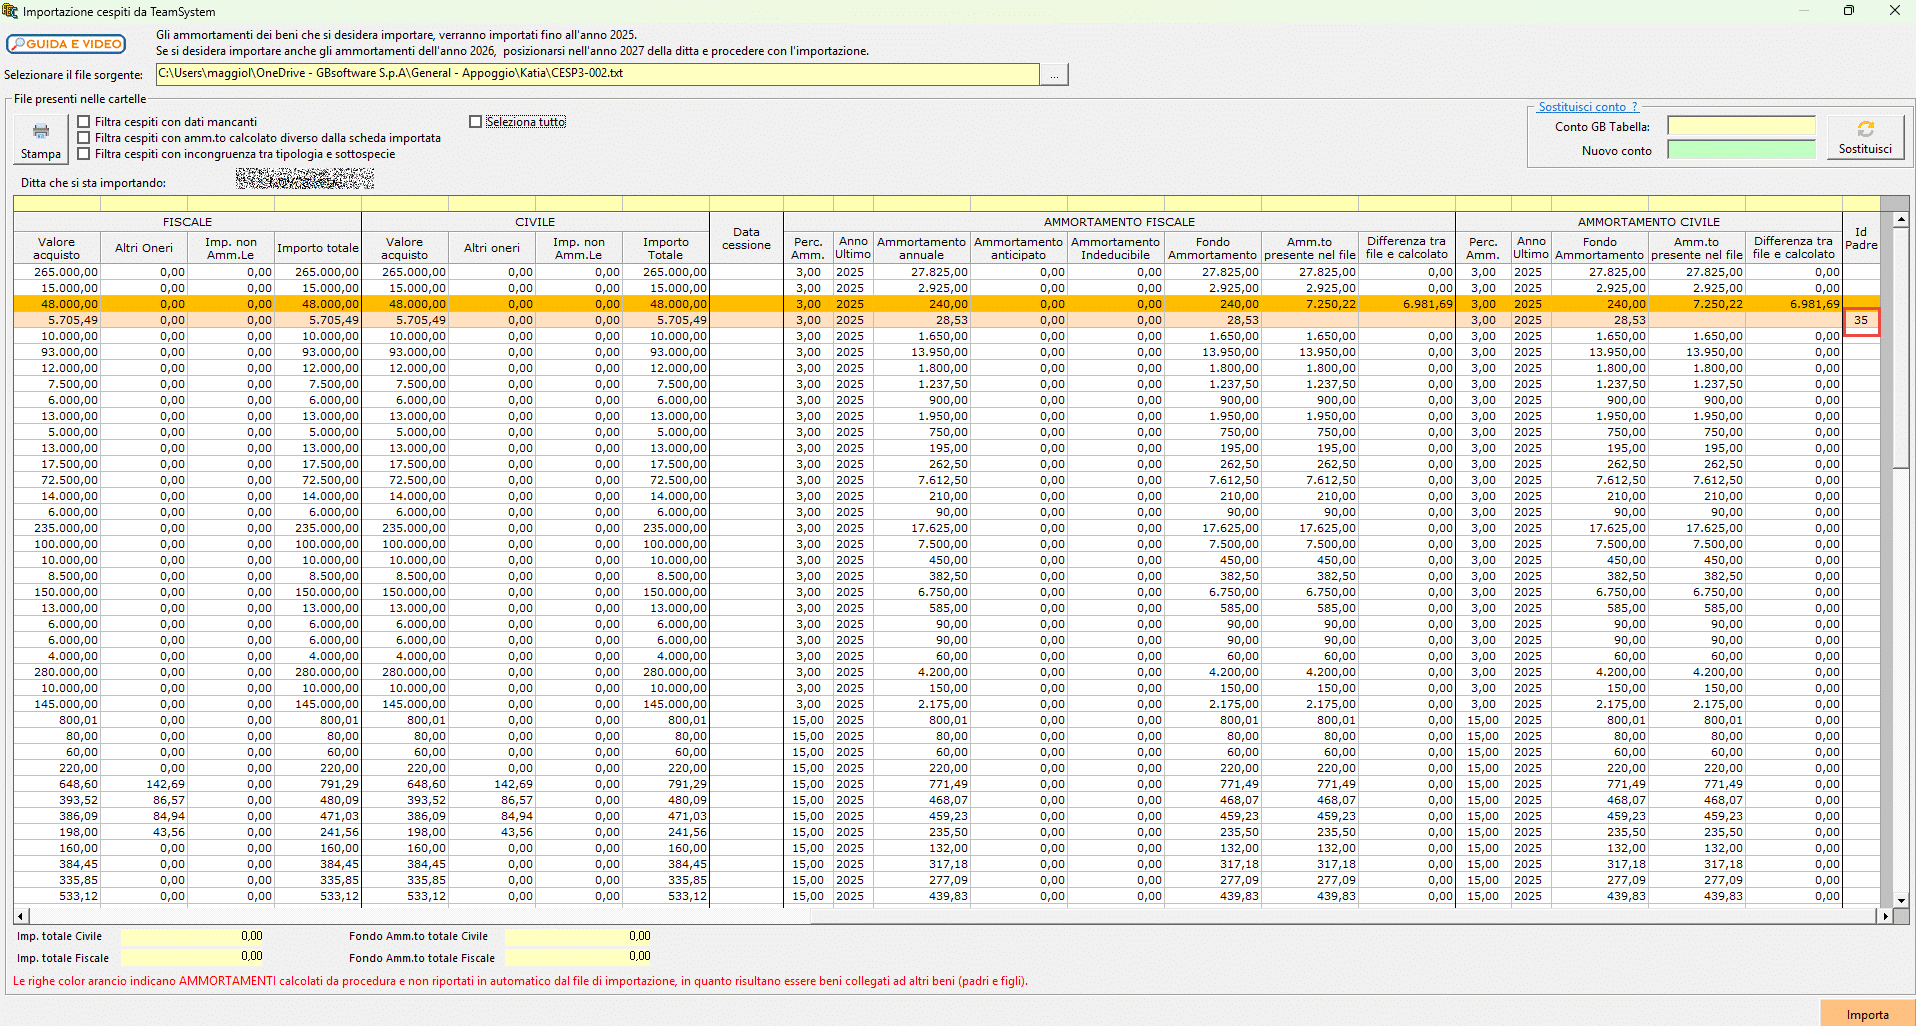The width and height of the screenshot is (1916, 1026).
Task: Select cell 142,69 in fiscale Altri Oneri
Action: [144, 784]
